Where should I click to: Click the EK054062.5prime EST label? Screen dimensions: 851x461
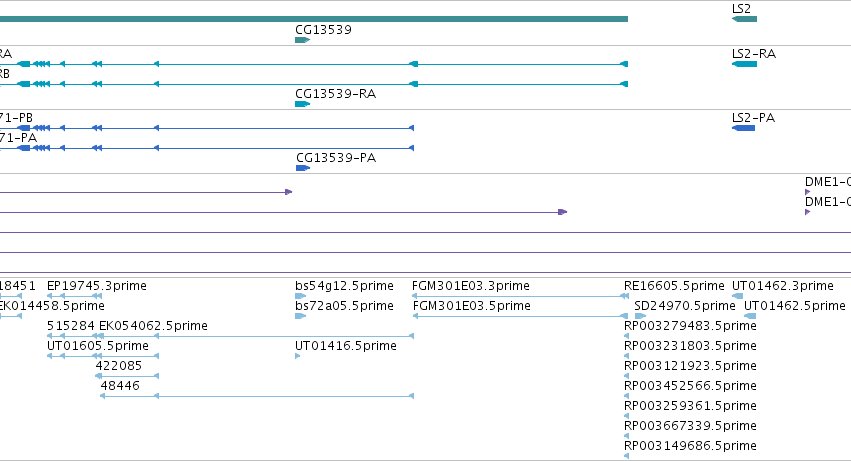pos(153,326)
